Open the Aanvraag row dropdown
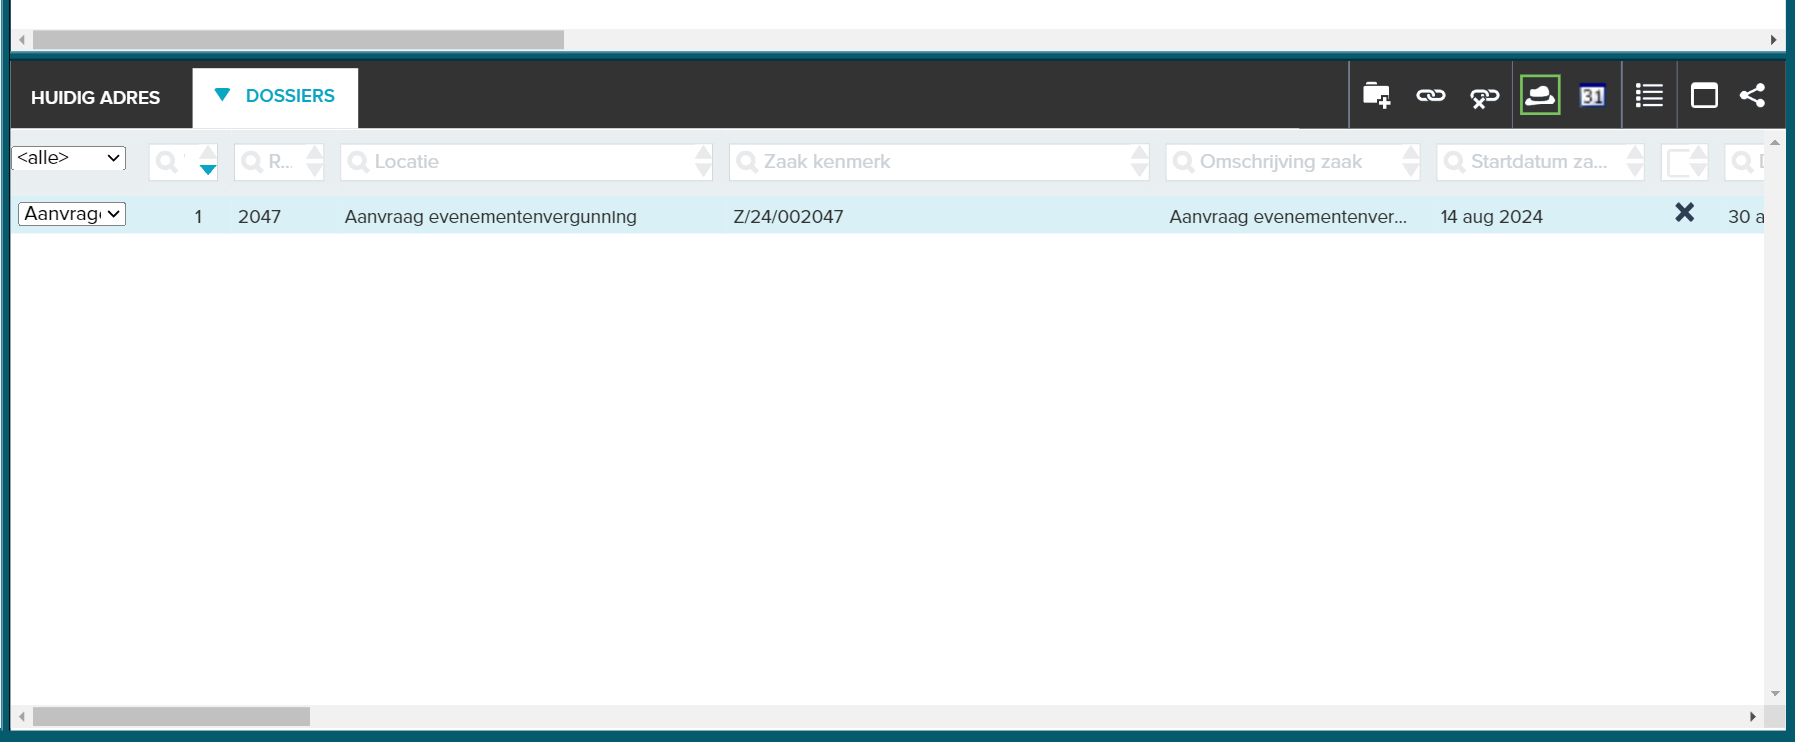Viewport: 1795px width, 742px height. pos(72,214)
